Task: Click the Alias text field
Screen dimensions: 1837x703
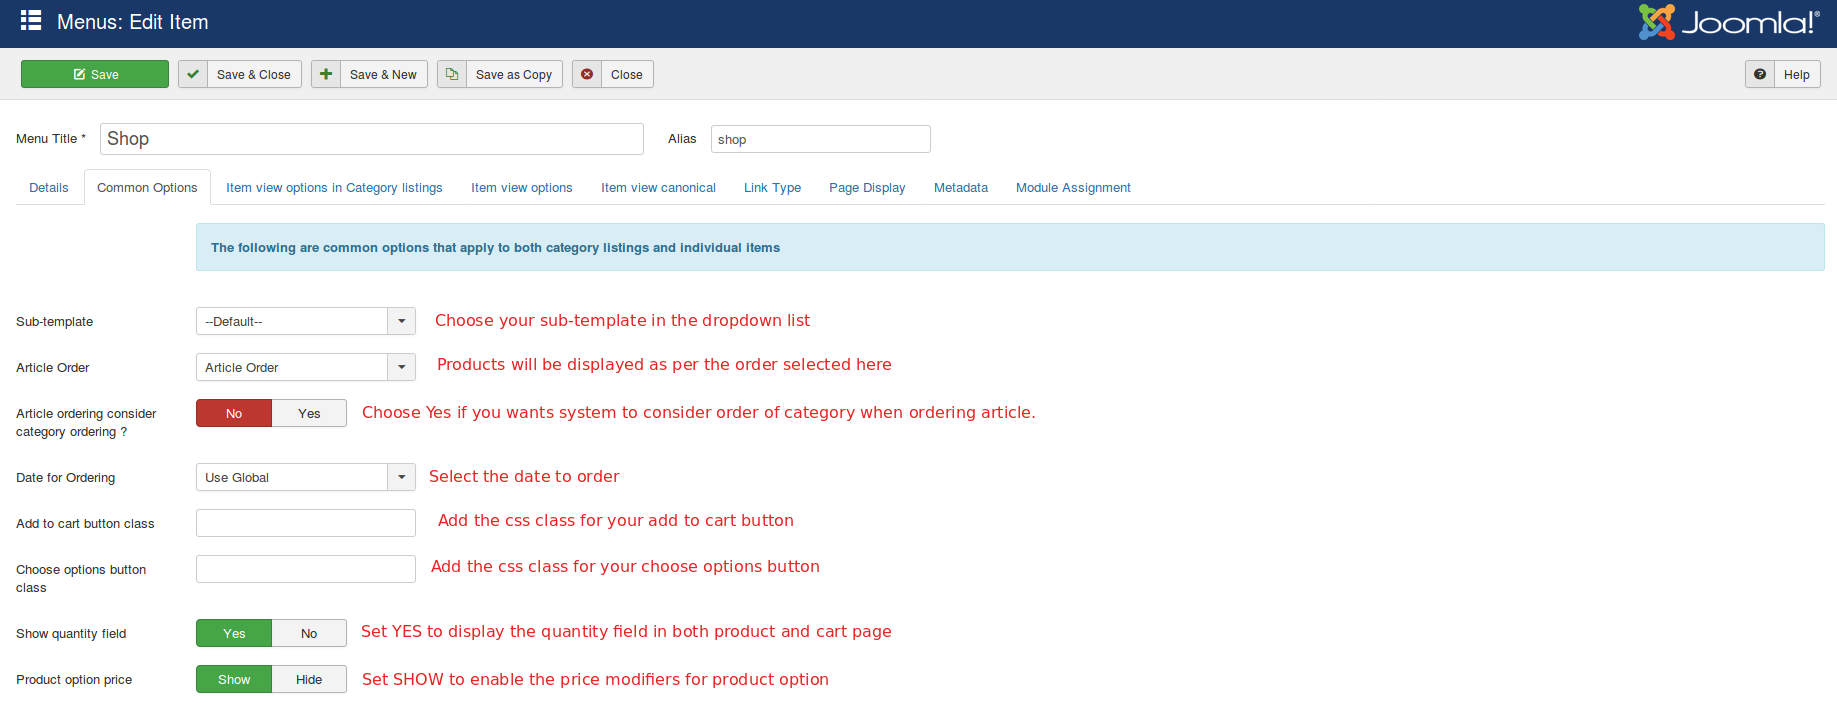Action: (820, 139)
